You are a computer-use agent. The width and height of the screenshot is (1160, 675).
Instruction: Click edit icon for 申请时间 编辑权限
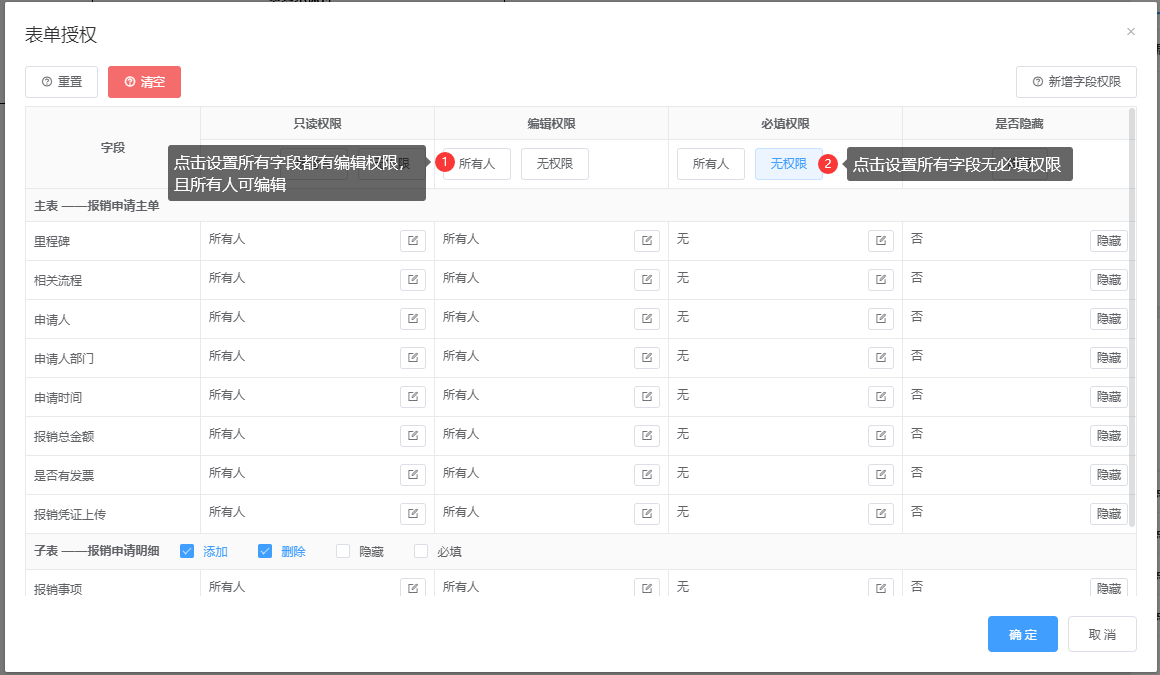[x=646, y=397]
